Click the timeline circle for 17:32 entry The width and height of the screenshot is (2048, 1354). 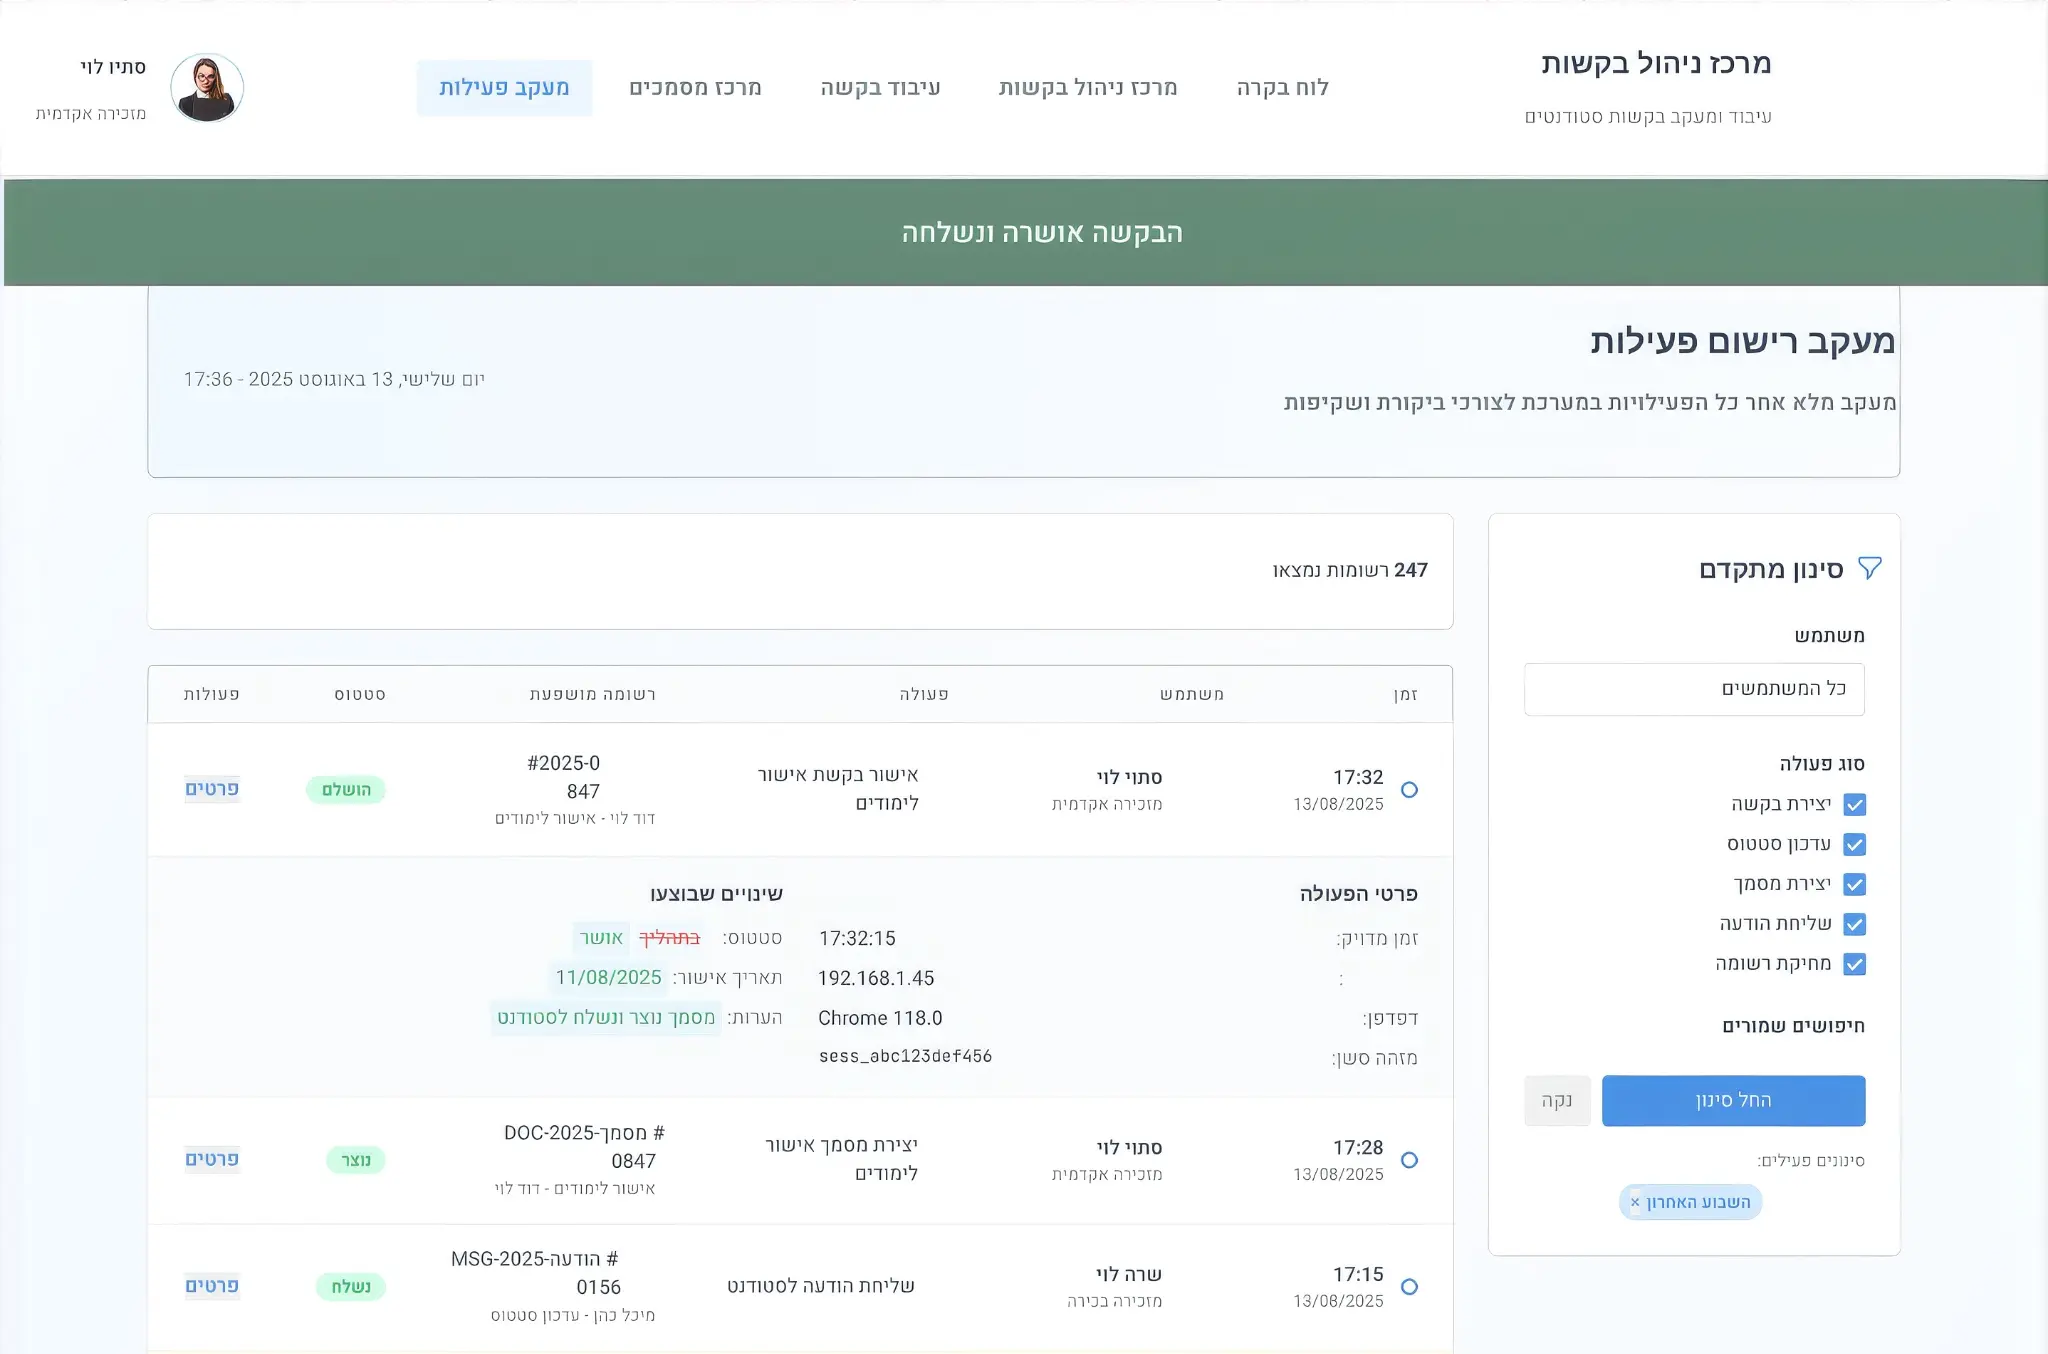[x=1409, y=790]
